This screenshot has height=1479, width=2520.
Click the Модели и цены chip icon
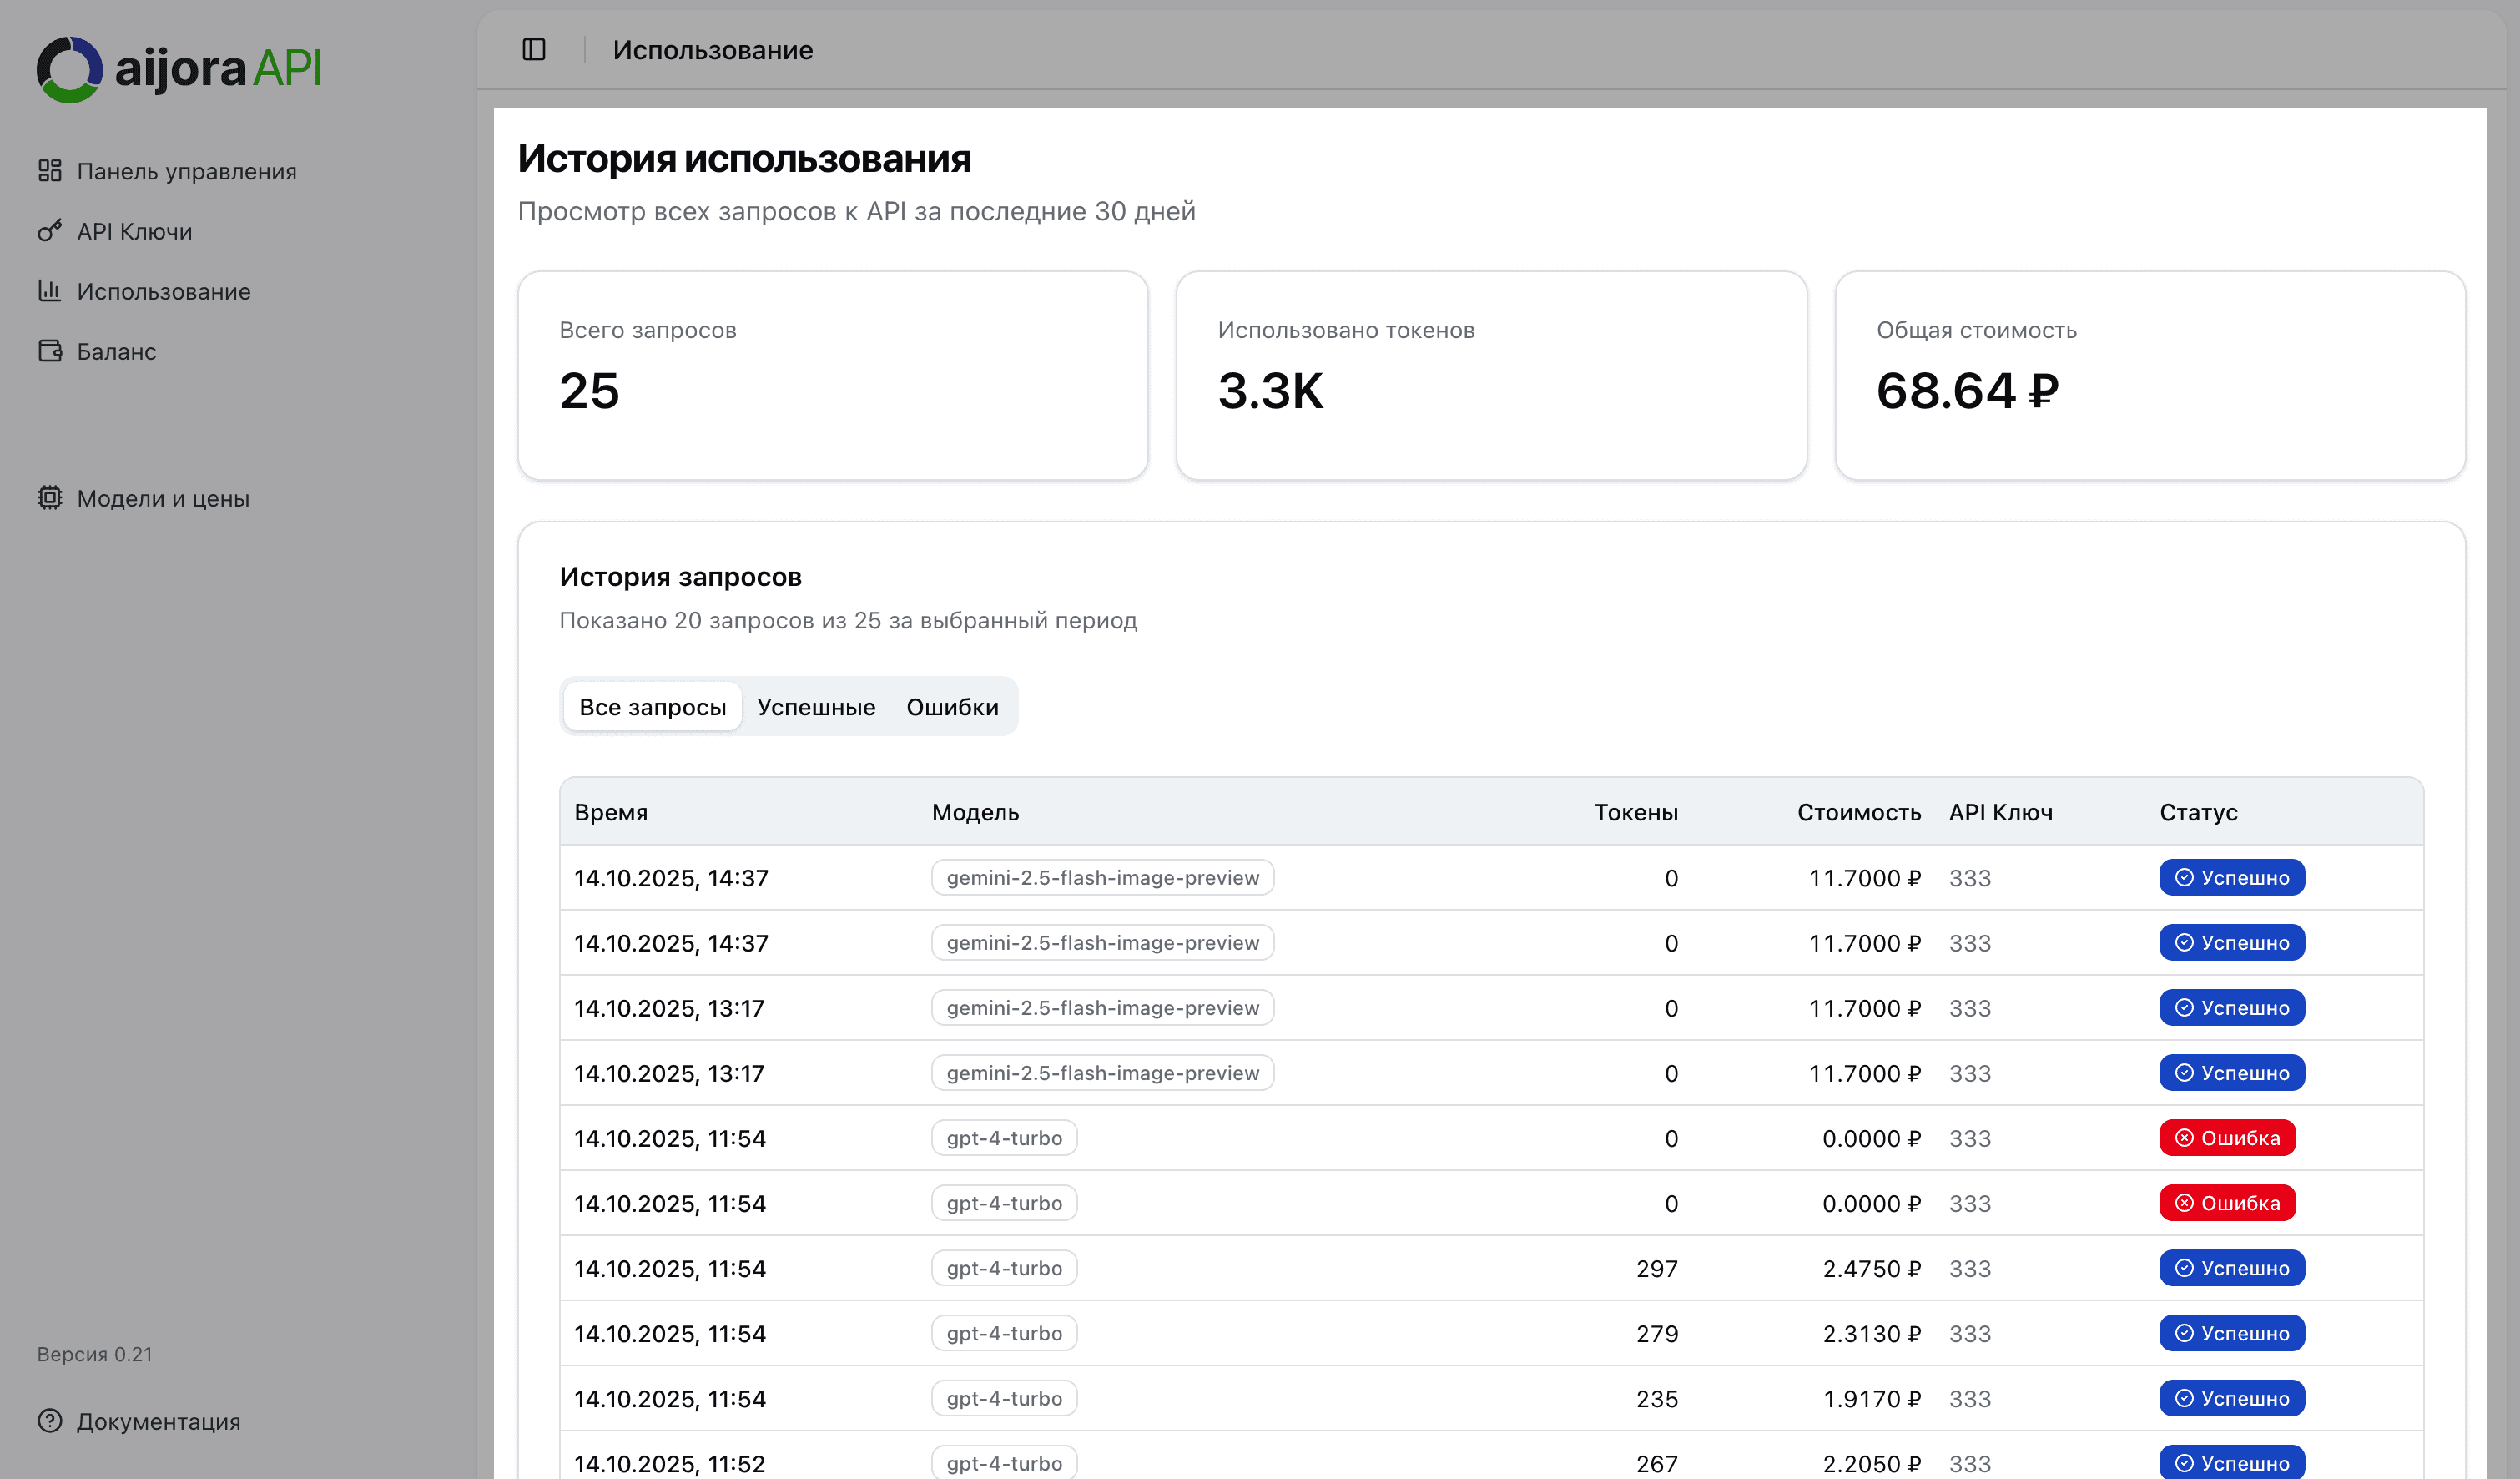[x=50, y=497]
